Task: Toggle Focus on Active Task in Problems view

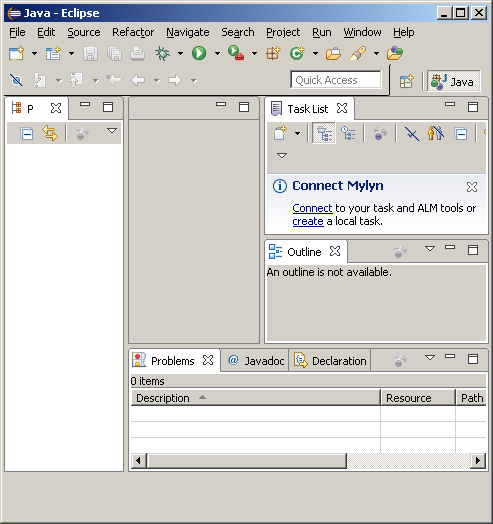Action: click(400, 361)
